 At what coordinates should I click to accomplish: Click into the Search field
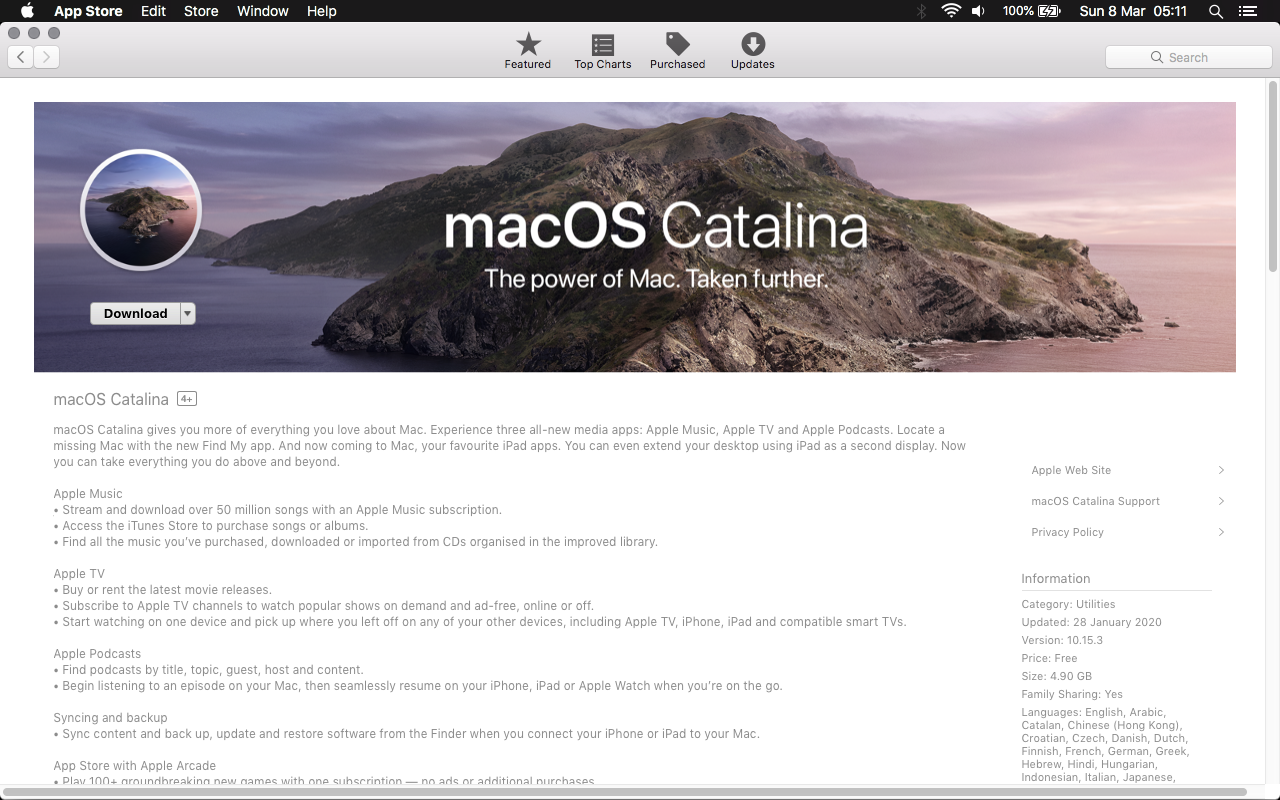1188,57
